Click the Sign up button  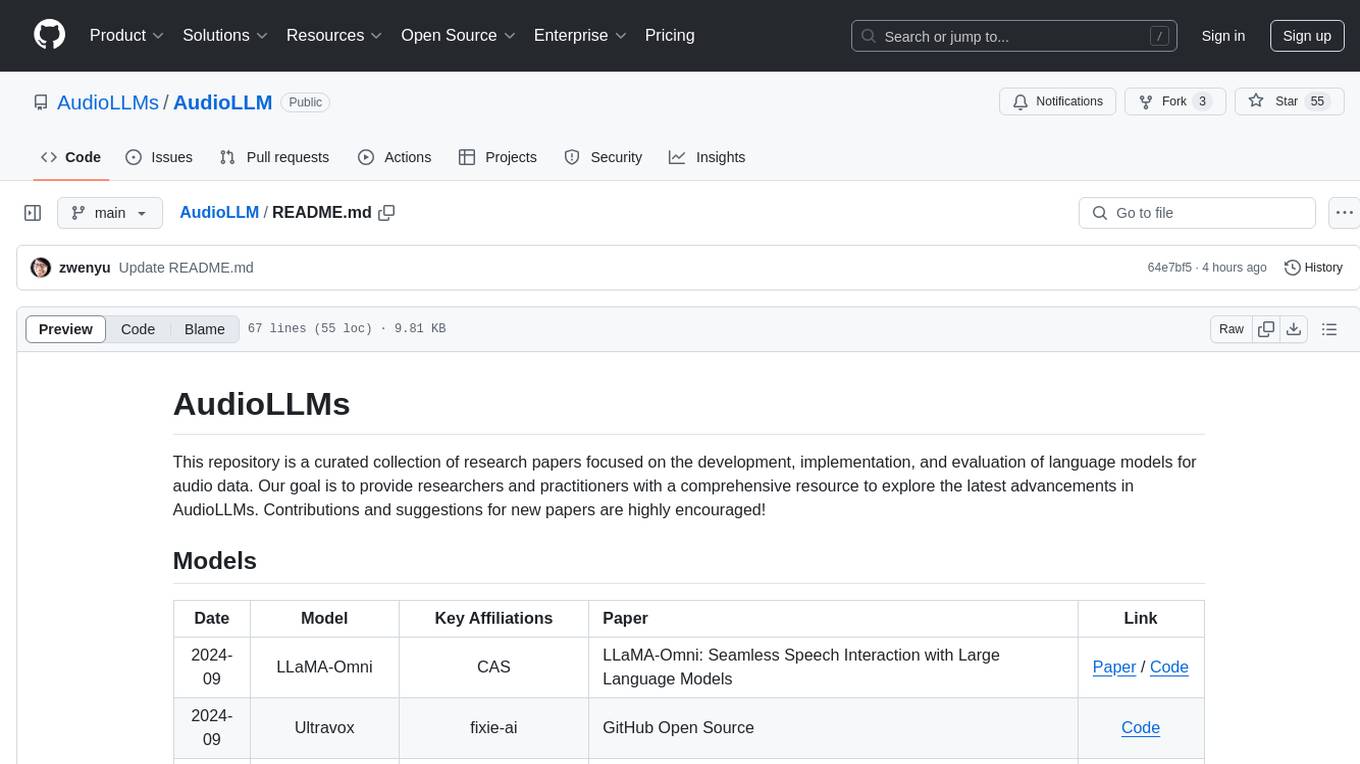(1307, 36)
